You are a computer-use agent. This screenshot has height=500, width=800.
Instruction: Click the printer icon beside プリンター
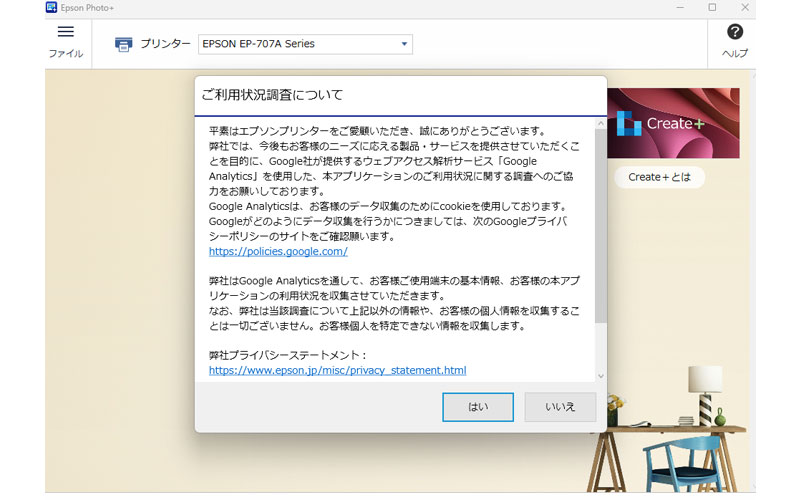pyautogui.click(x=123, y=44)
